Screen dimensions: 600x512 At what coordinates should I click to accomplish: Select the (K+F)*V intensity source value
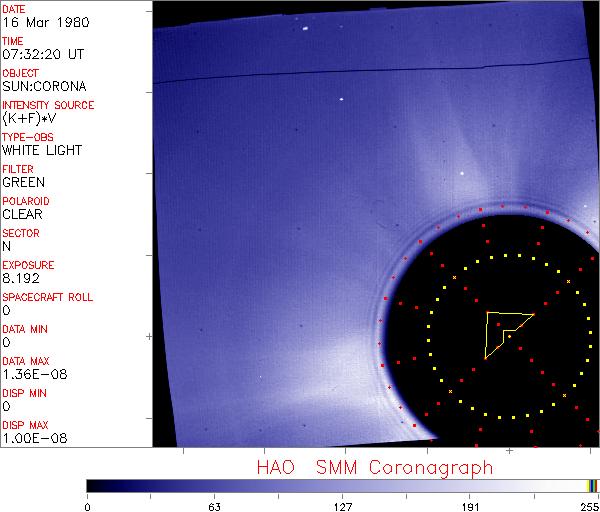coord(28,119)
